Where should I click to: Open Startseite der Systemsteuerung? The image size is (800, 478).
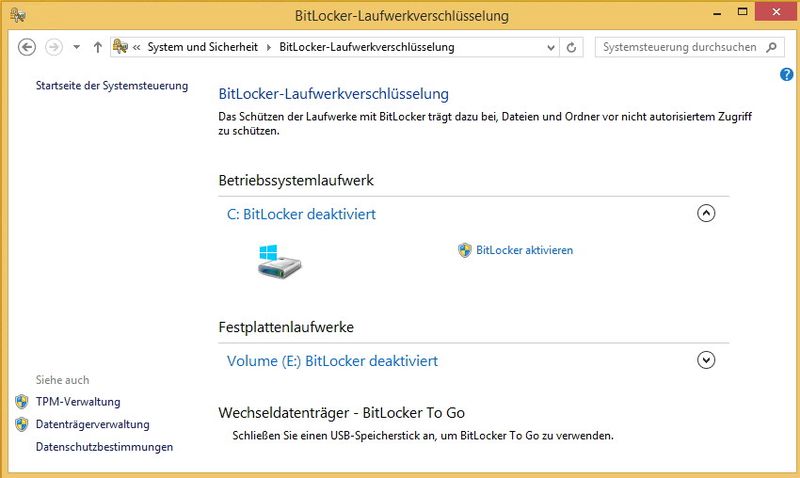(x=112, y=86)
